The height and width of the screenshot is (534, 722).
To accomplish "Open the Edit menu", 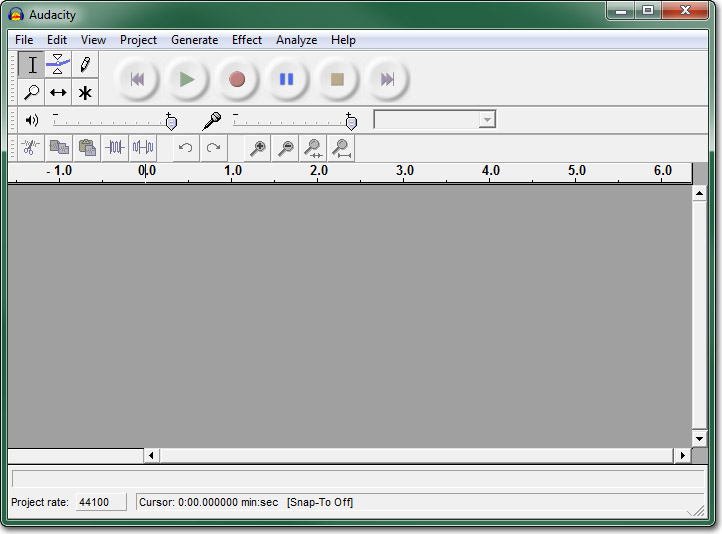I will (x=57, y=40).
